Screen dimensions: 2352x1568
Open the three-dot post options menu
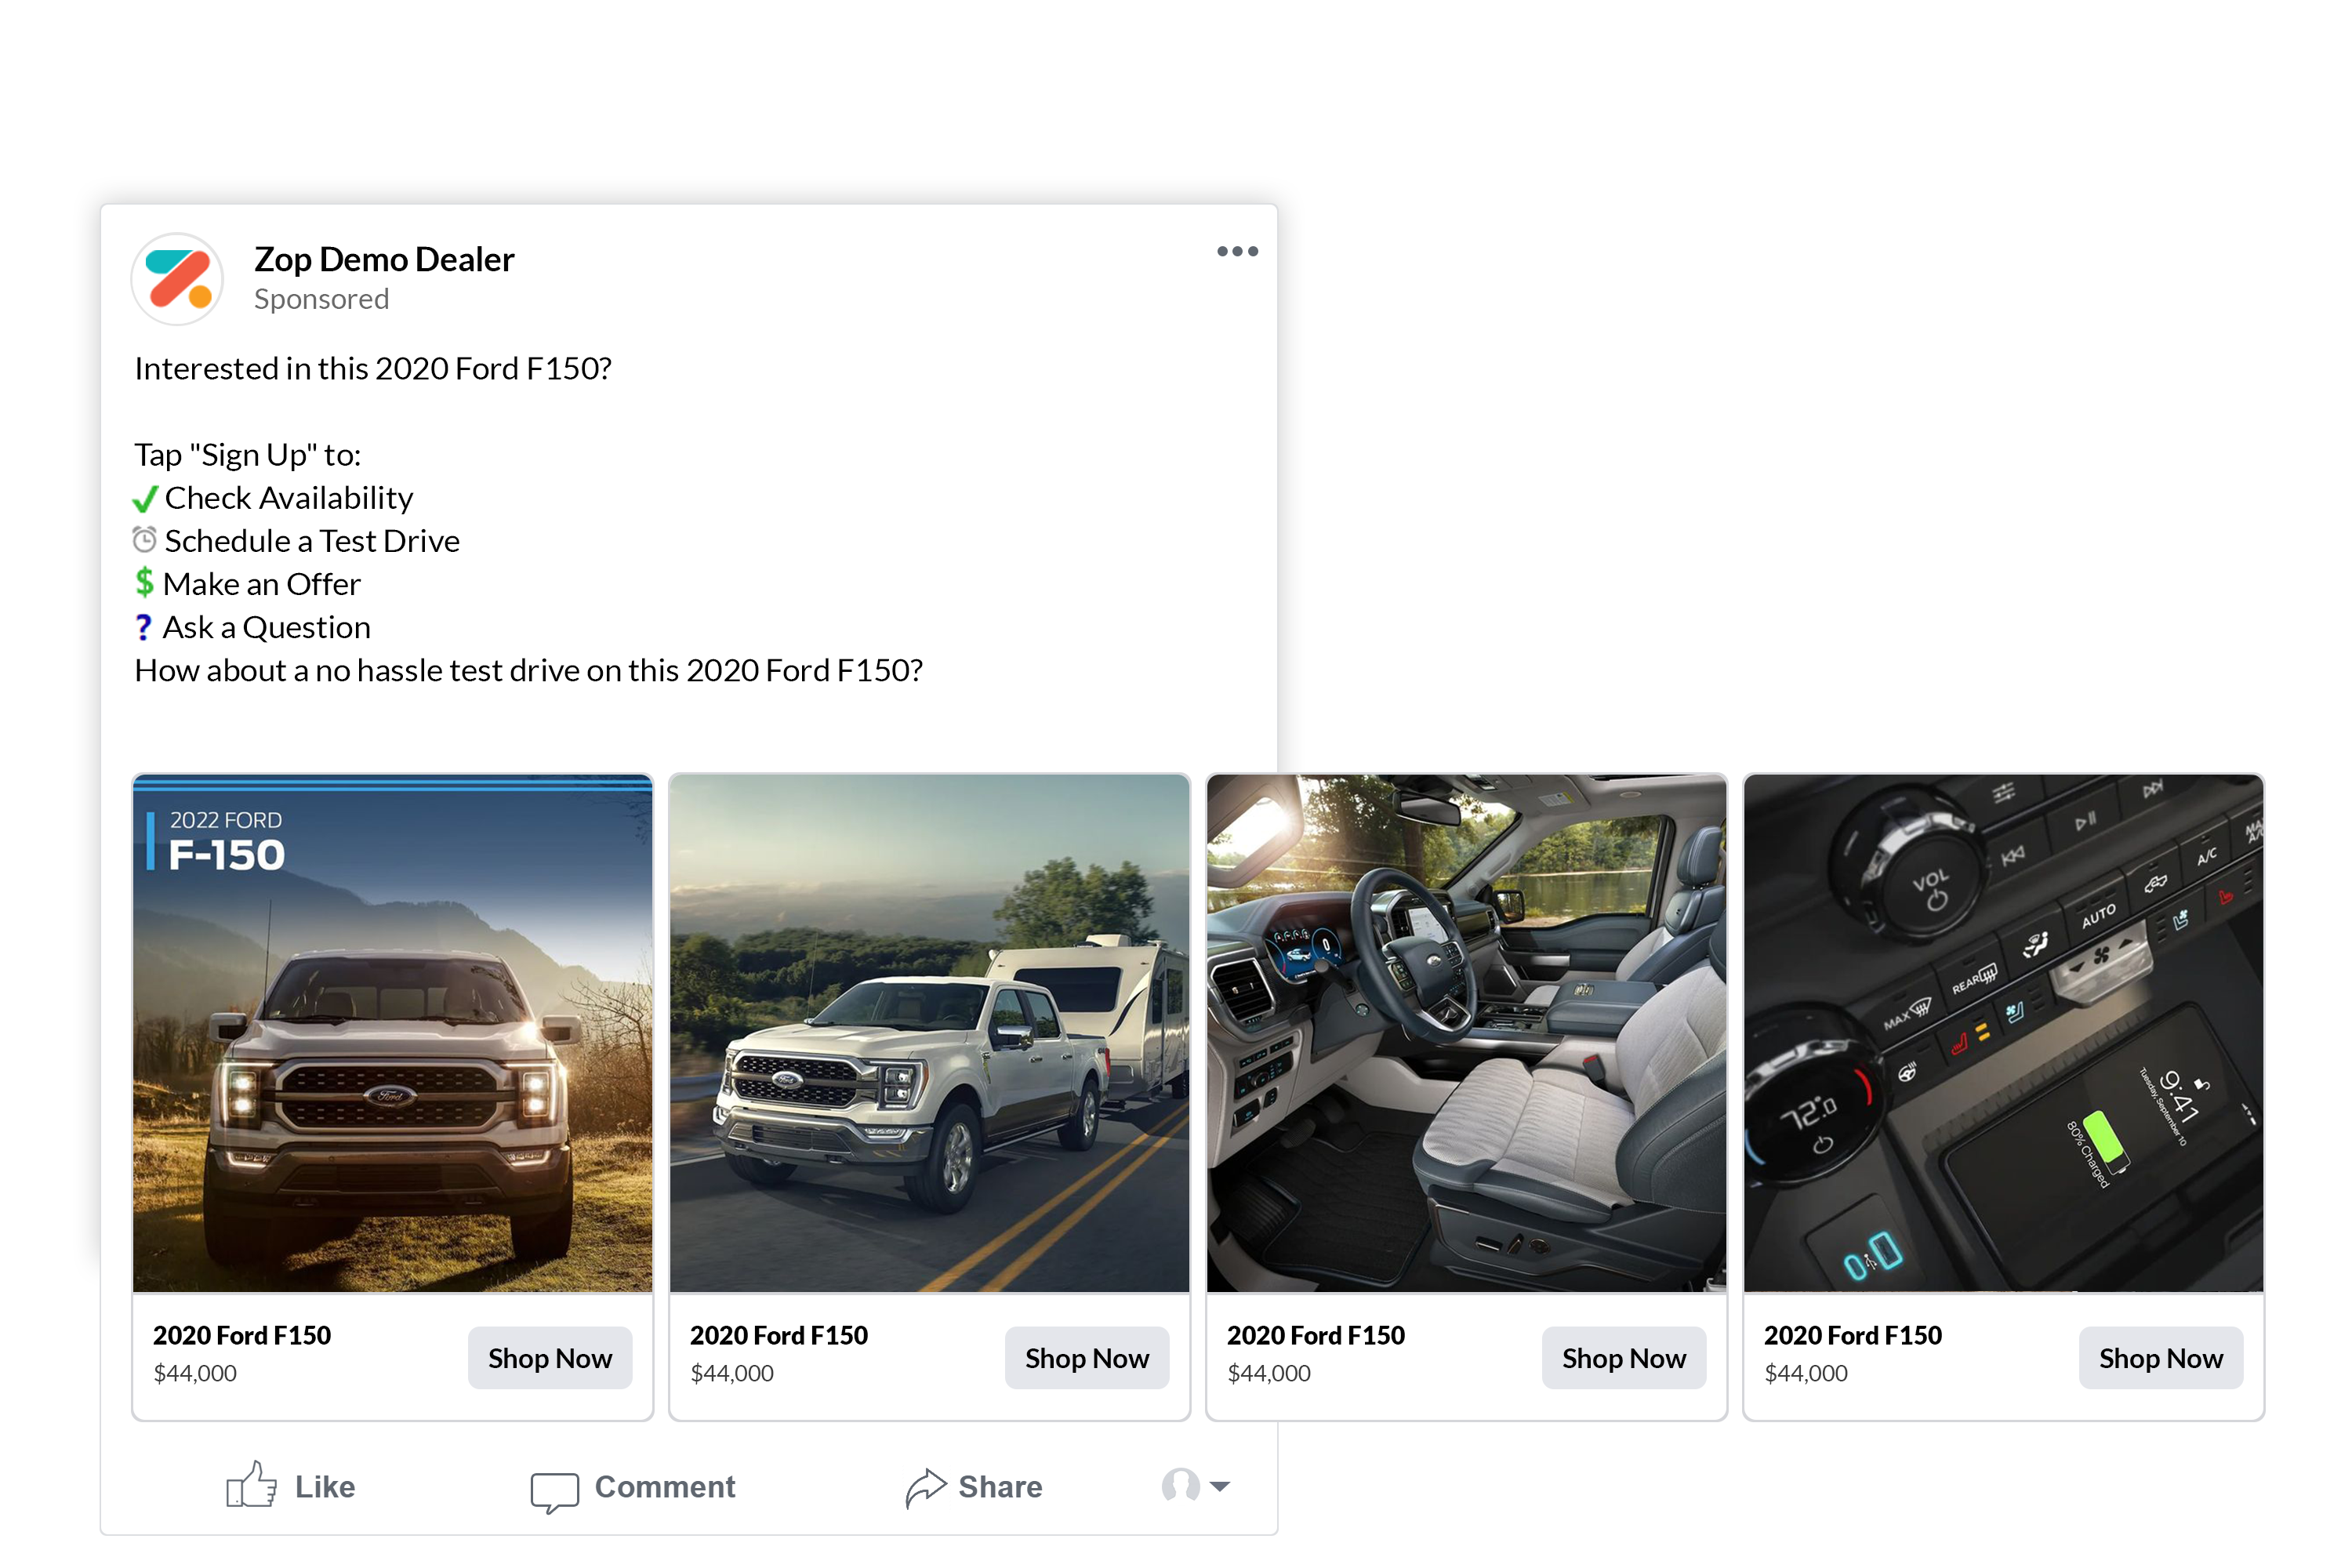(x=1237, y=251)
